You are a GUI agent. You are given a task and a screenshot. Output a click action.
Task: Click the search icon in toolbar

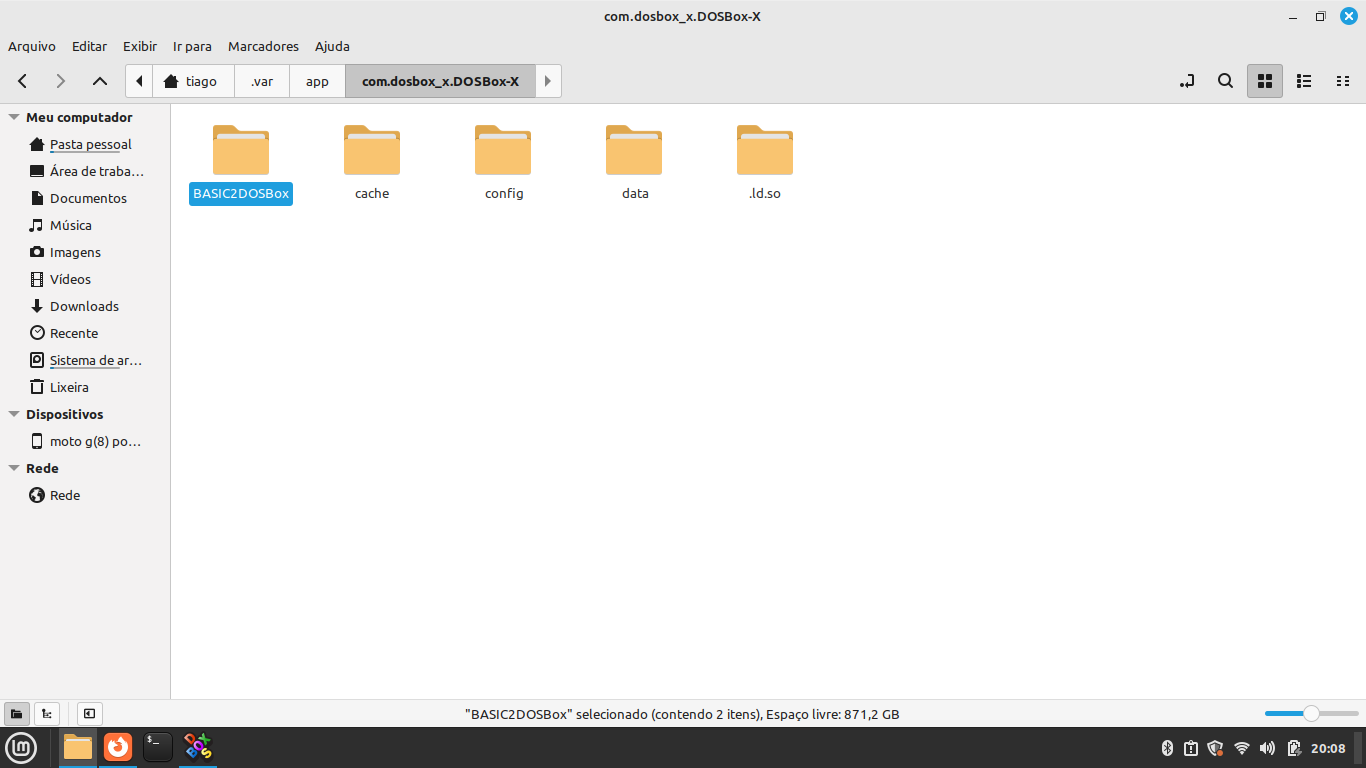pos(1225,81)
